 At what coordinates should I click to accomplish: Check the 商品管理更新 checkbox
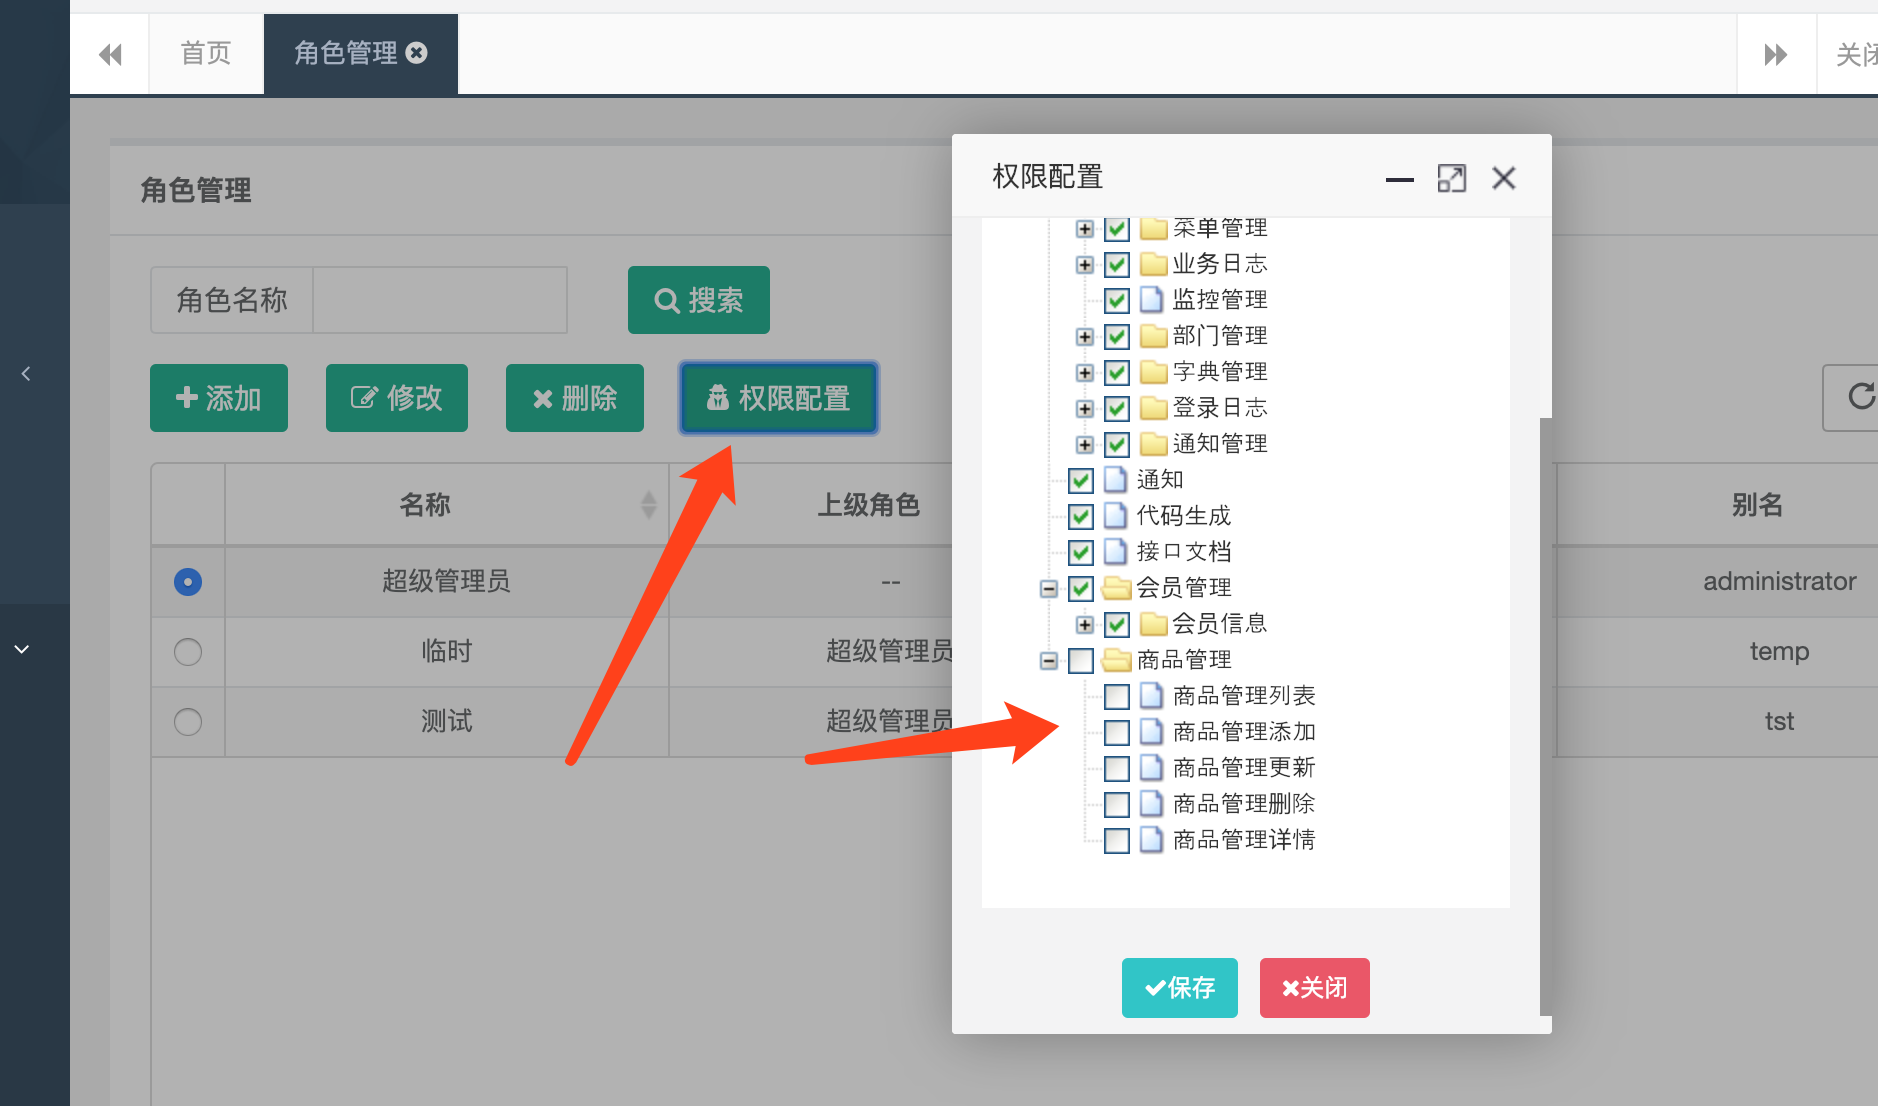(x=1117, y=768)
